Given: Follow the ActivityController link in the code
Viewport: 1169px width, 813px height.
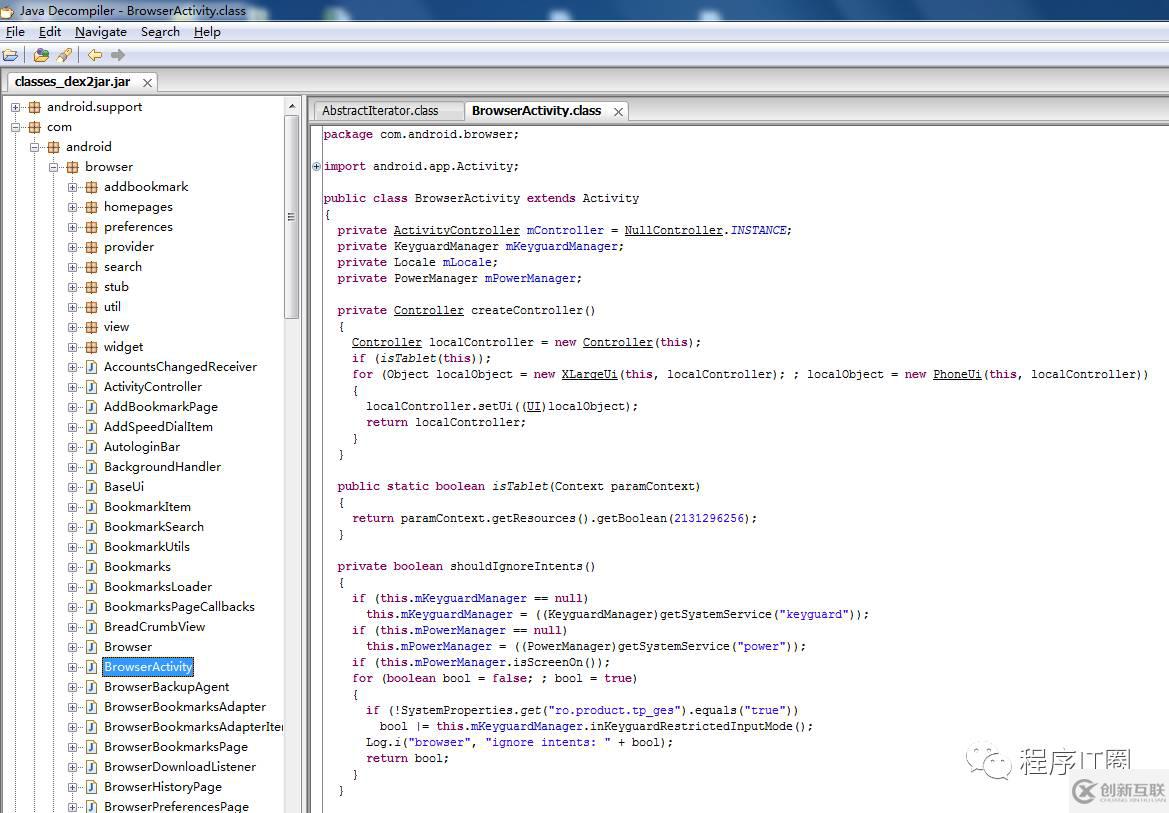Looking at the screenshot, I should coord(456,230).
